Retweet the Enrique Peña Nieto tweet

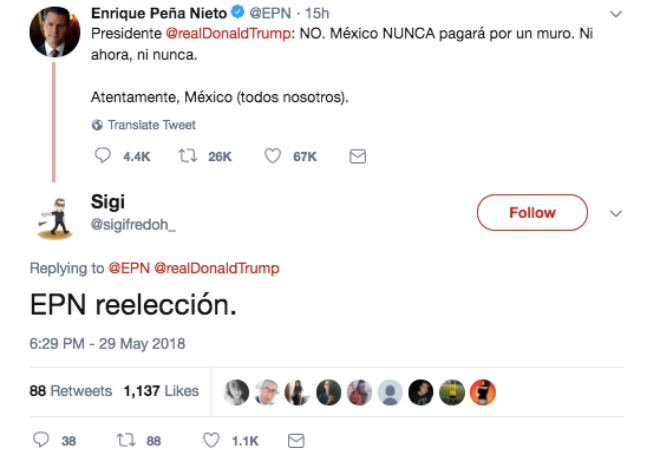185,156
